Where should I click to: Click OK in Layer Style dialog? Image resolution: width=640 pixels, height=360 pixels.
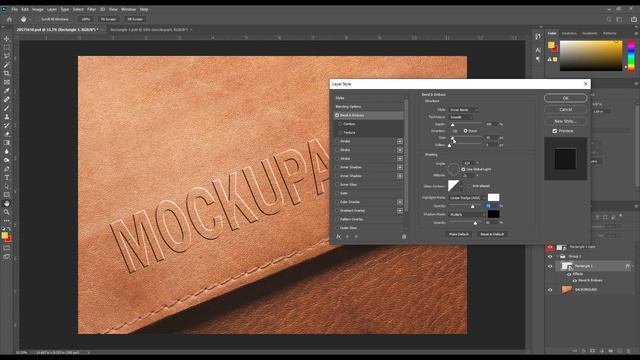tap(565, 98)
